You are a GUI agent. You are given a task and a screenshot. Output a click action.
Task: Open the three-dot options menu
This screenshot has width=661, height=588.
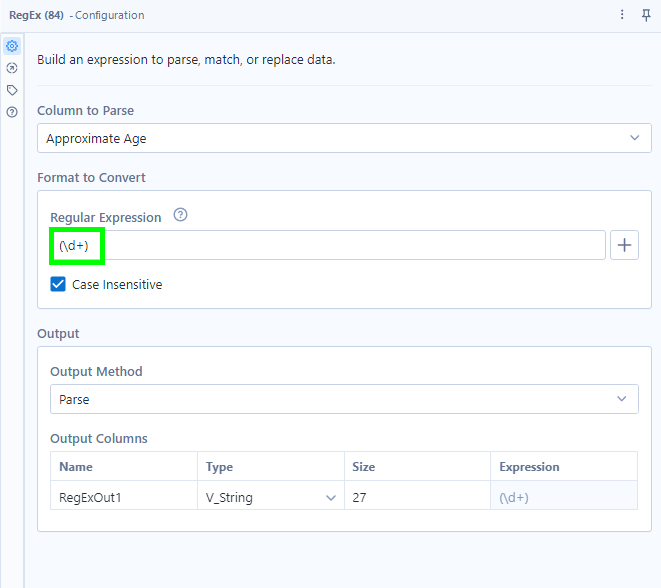622,15
